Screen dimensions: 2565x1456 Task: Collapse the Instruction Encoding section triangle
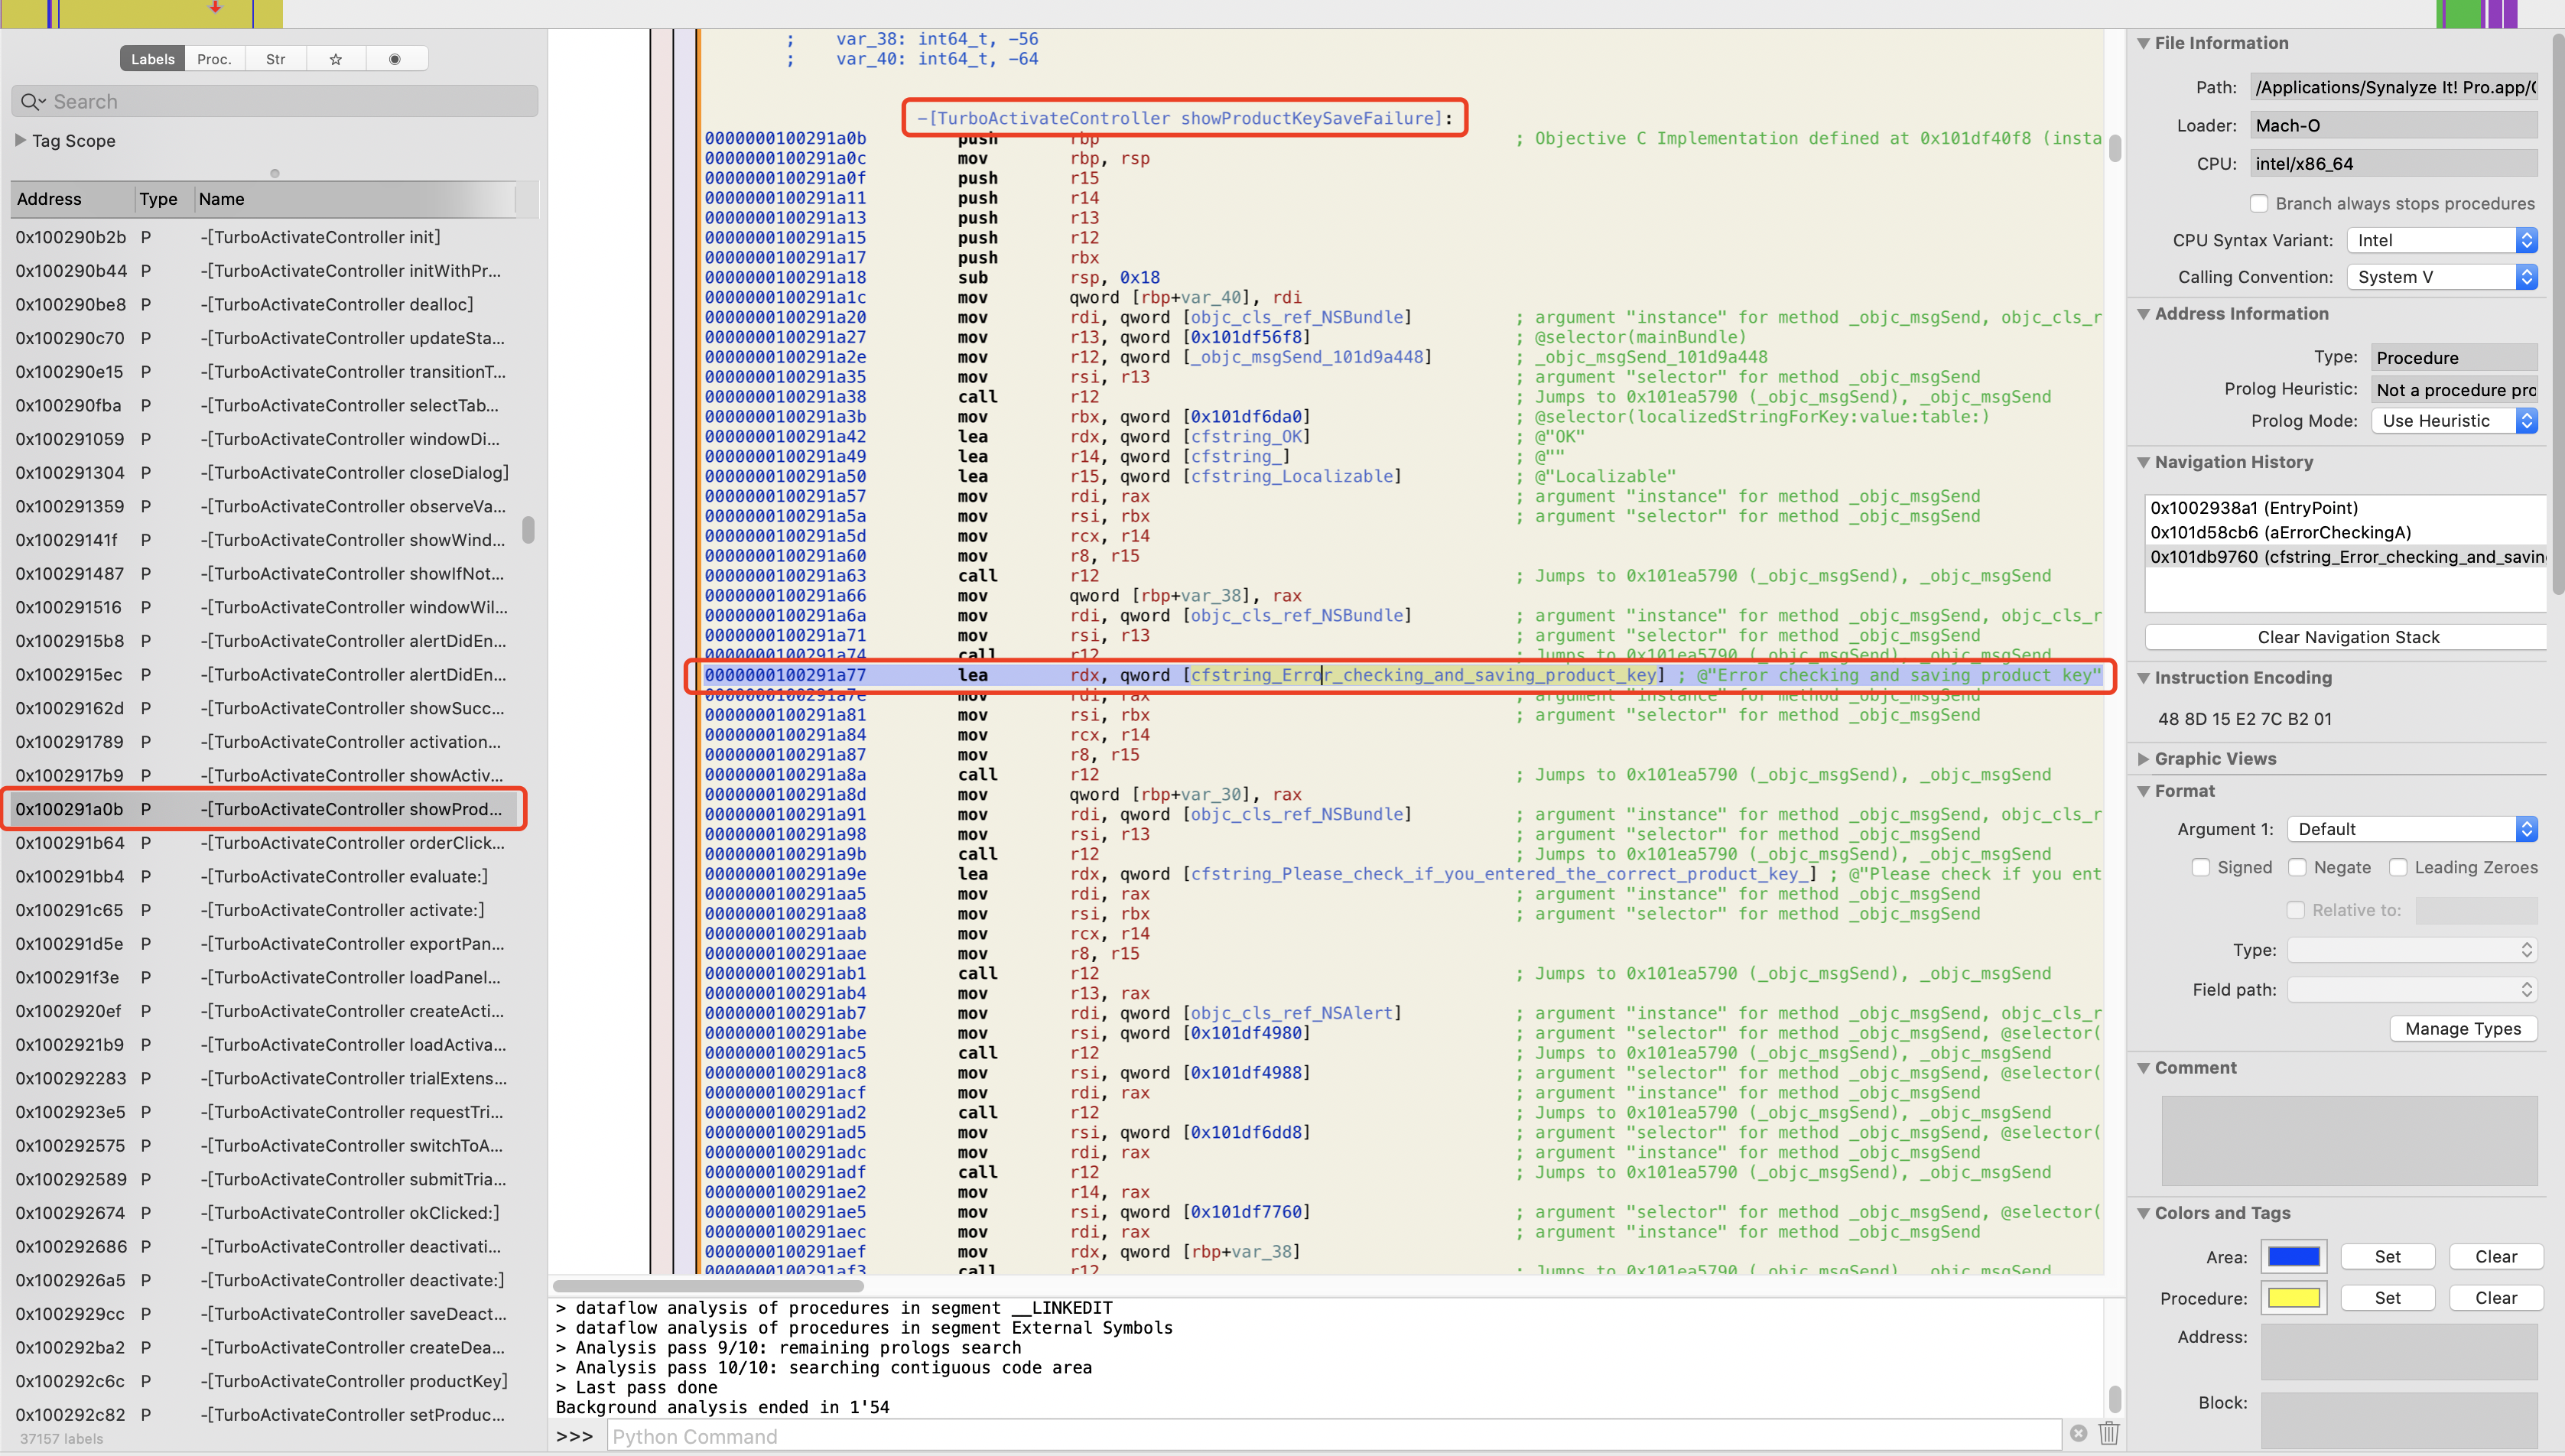(x=2143, y=677)
